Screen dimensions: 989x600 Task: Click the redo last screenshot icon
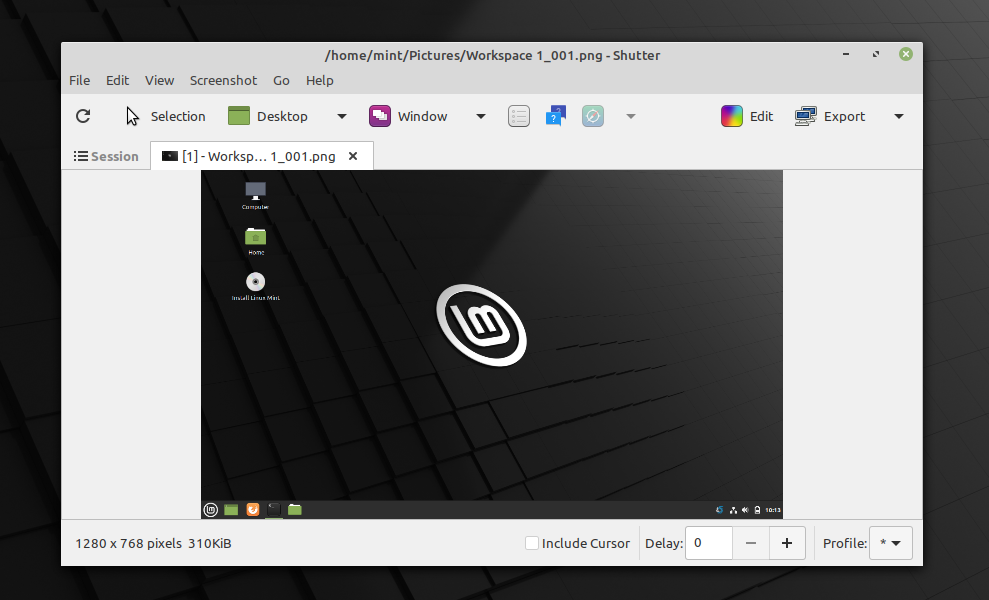pos(83,116)
